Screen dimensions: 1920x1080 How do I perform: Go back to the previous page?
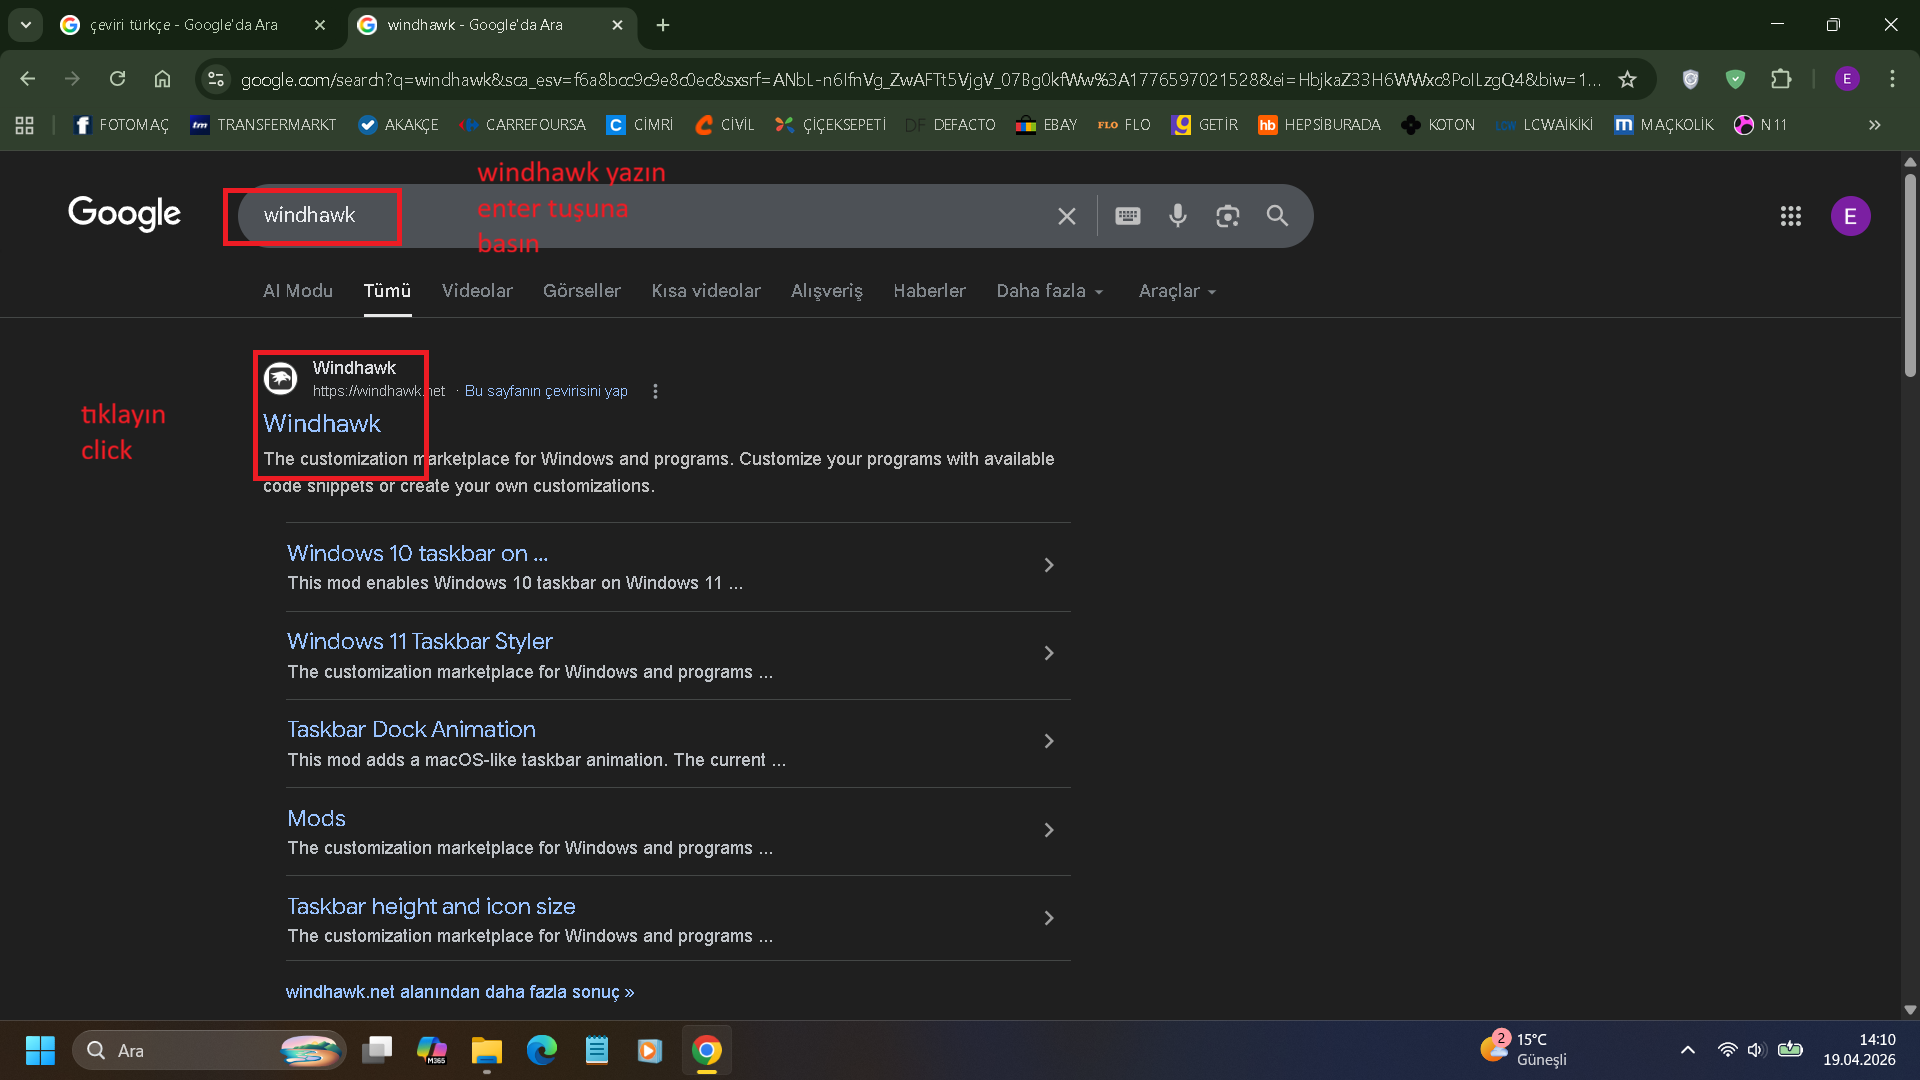coord(27,79)
